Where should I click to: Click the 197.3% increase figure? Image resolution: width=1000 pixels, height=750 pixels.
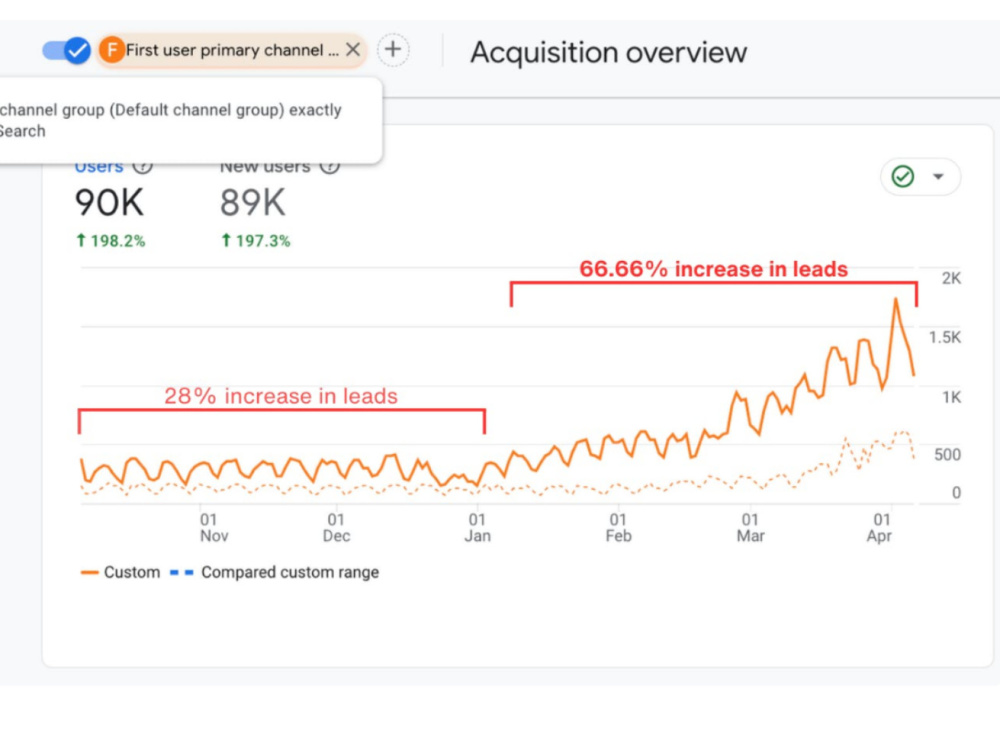coord(256,241)
